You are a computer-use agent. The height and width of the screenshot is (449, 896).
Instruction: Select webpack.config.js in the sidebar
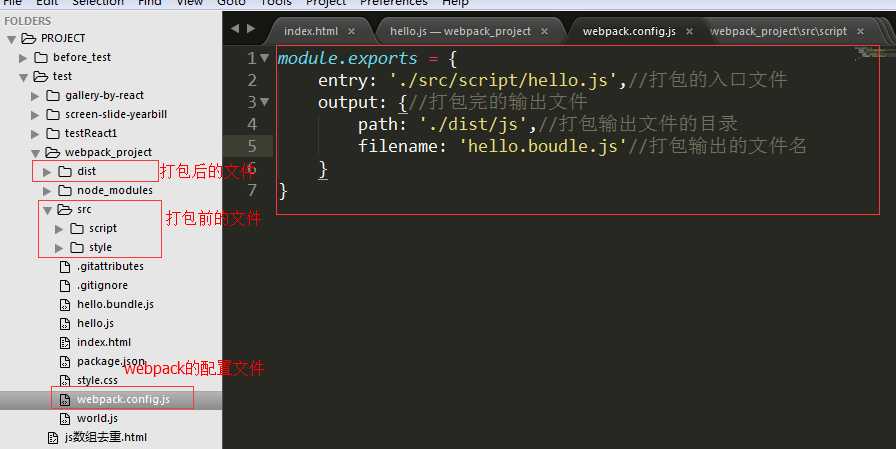pyautogui.click(x=123, y=399)
